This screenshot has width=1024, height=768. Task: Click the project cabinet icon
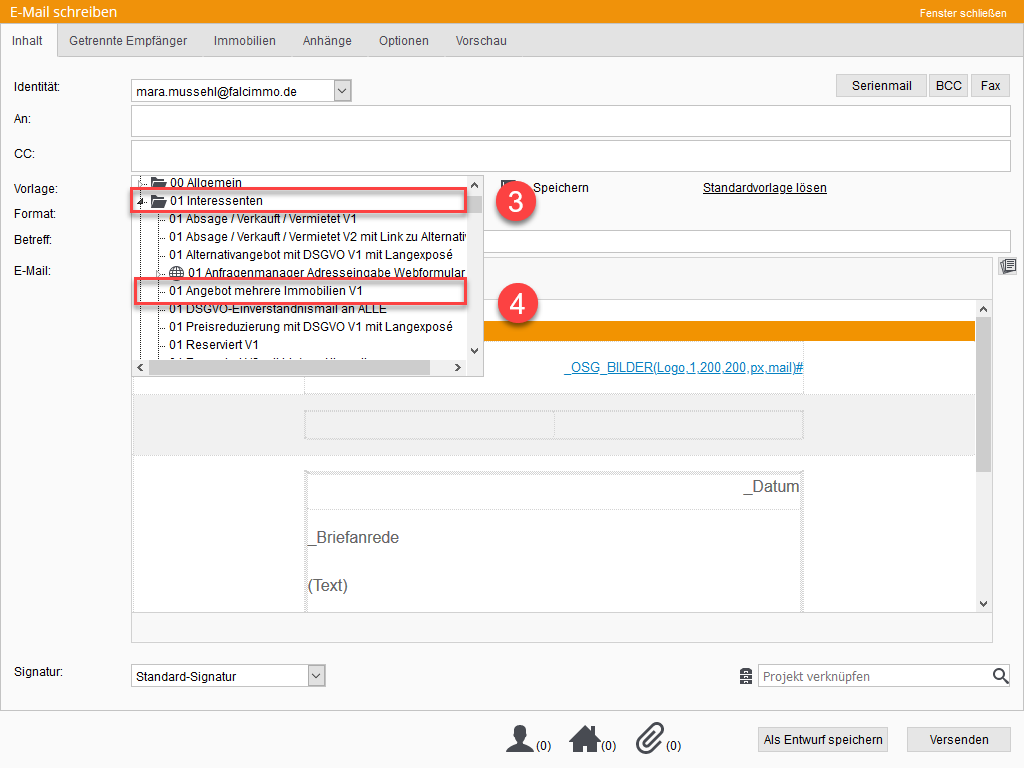pyautogui.click(x=746, y=677)
